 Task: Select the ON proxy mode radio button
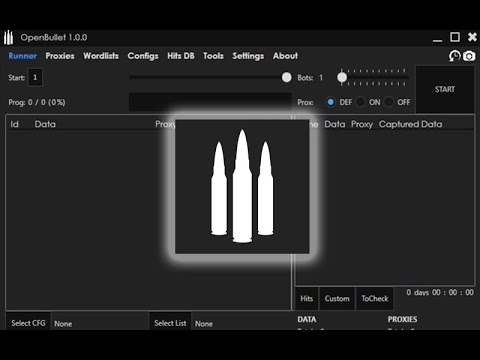[x=360, y=102]
